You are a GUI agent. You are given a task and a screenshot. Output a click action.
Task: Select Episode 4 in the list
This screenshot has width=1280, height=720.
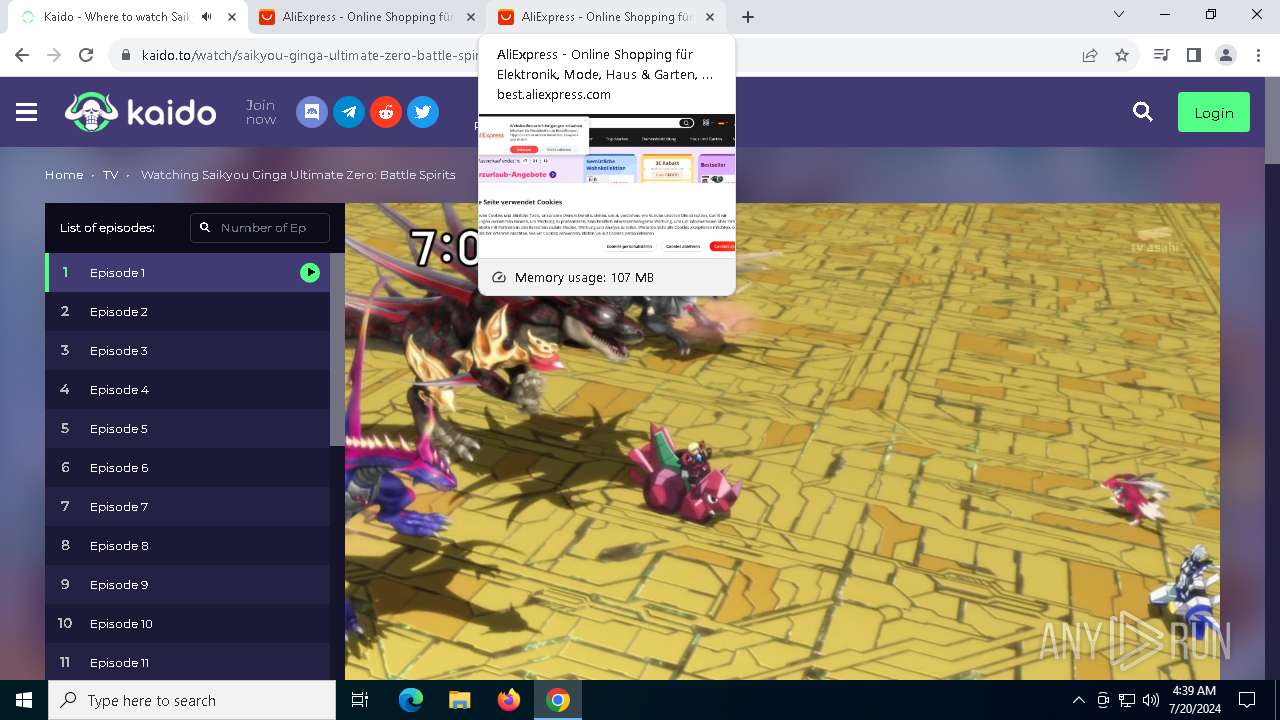coord(187,389)
